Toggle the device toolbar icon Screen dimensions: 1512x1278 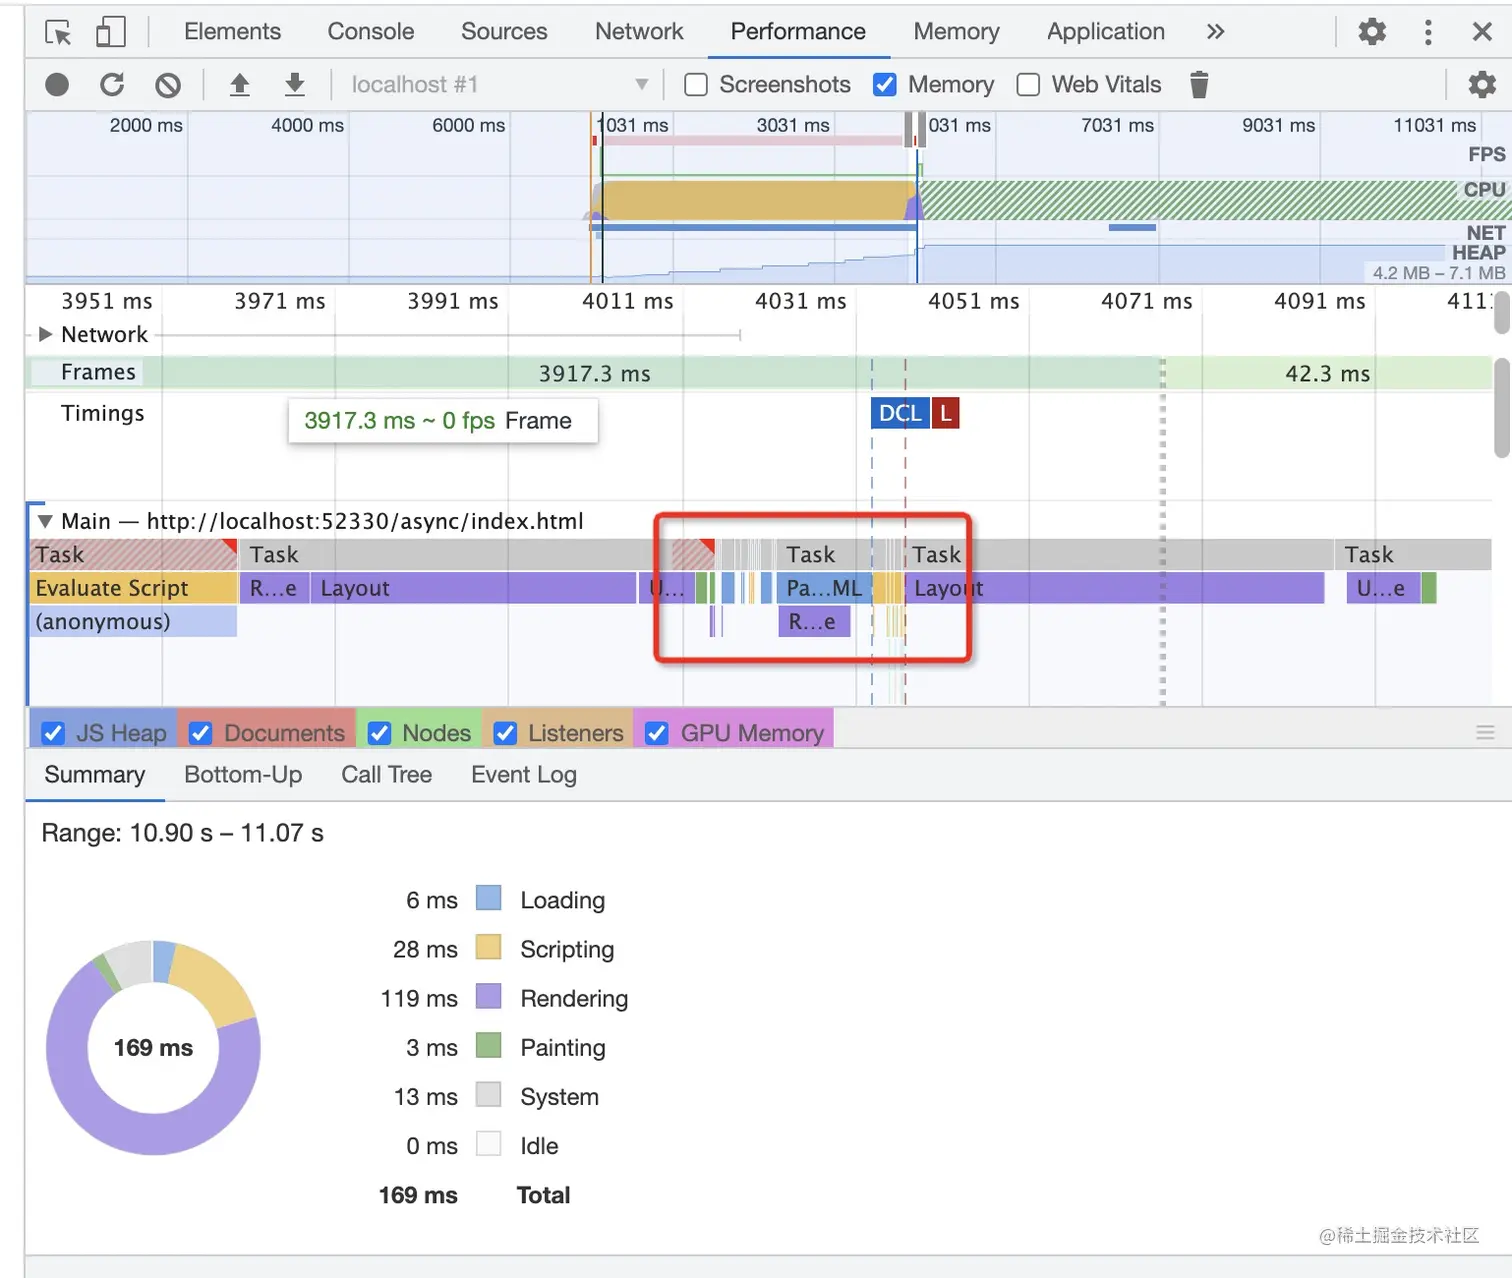coord(110,32)
